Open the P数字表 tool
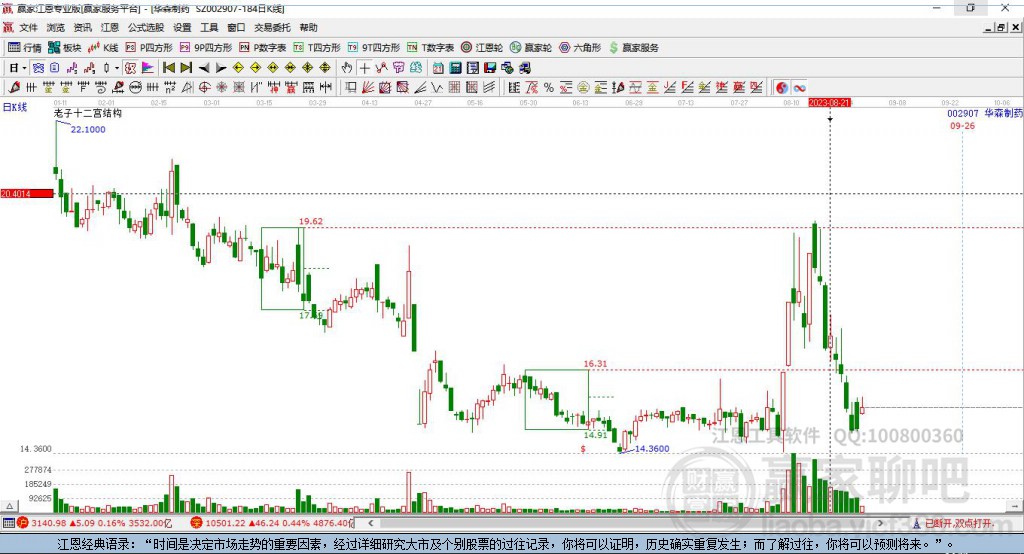 (x=263, y=48)
